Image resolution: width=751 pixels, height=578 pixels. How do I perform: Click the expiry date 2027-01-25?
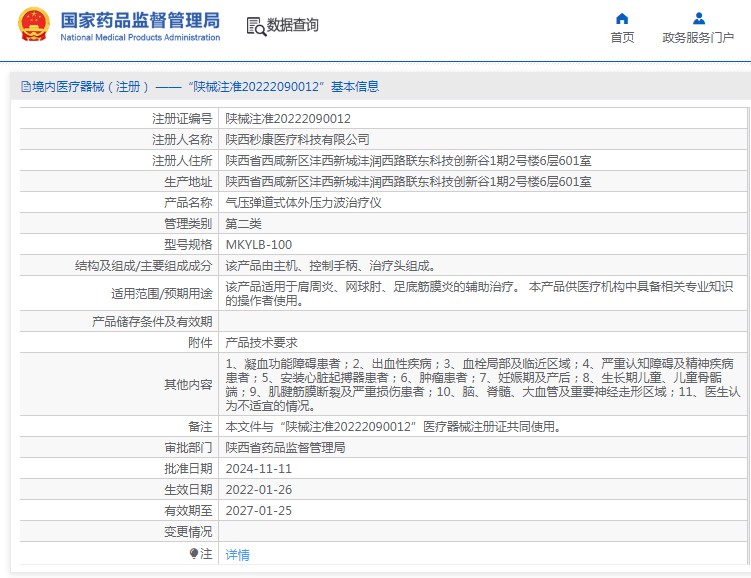coord(258,510)
